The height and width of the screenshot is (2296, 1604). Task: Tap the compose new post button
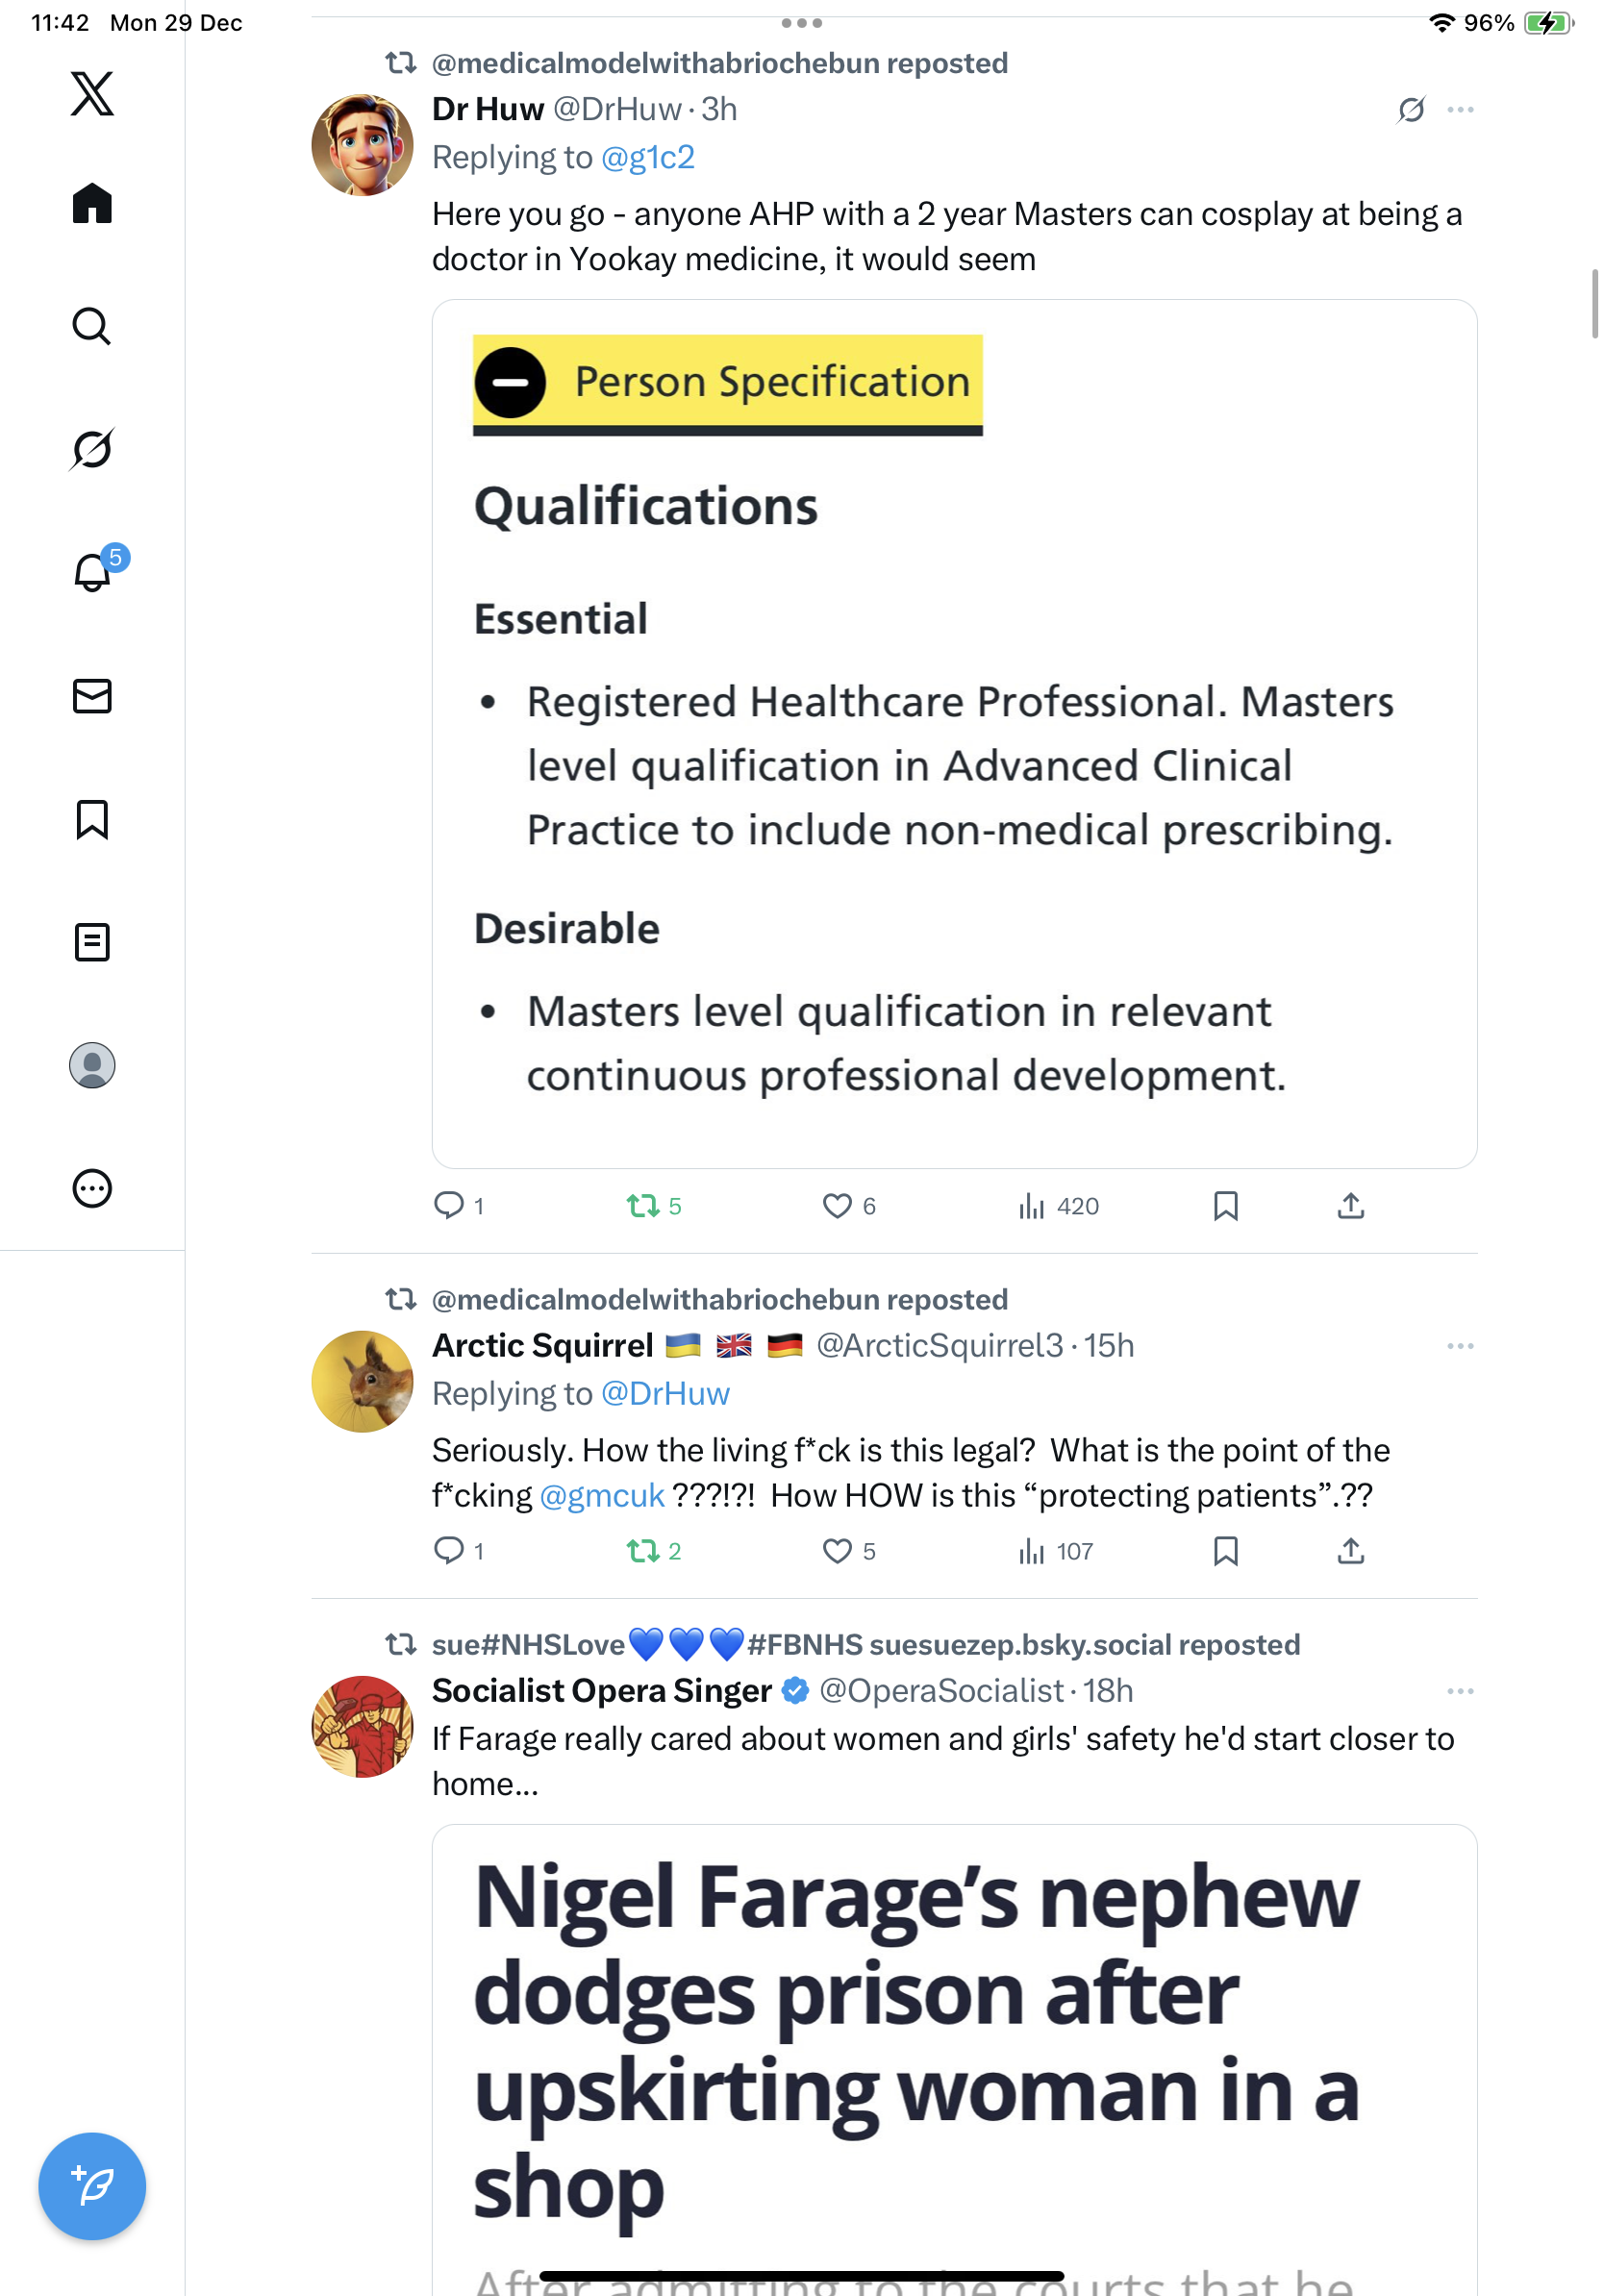92,2186
